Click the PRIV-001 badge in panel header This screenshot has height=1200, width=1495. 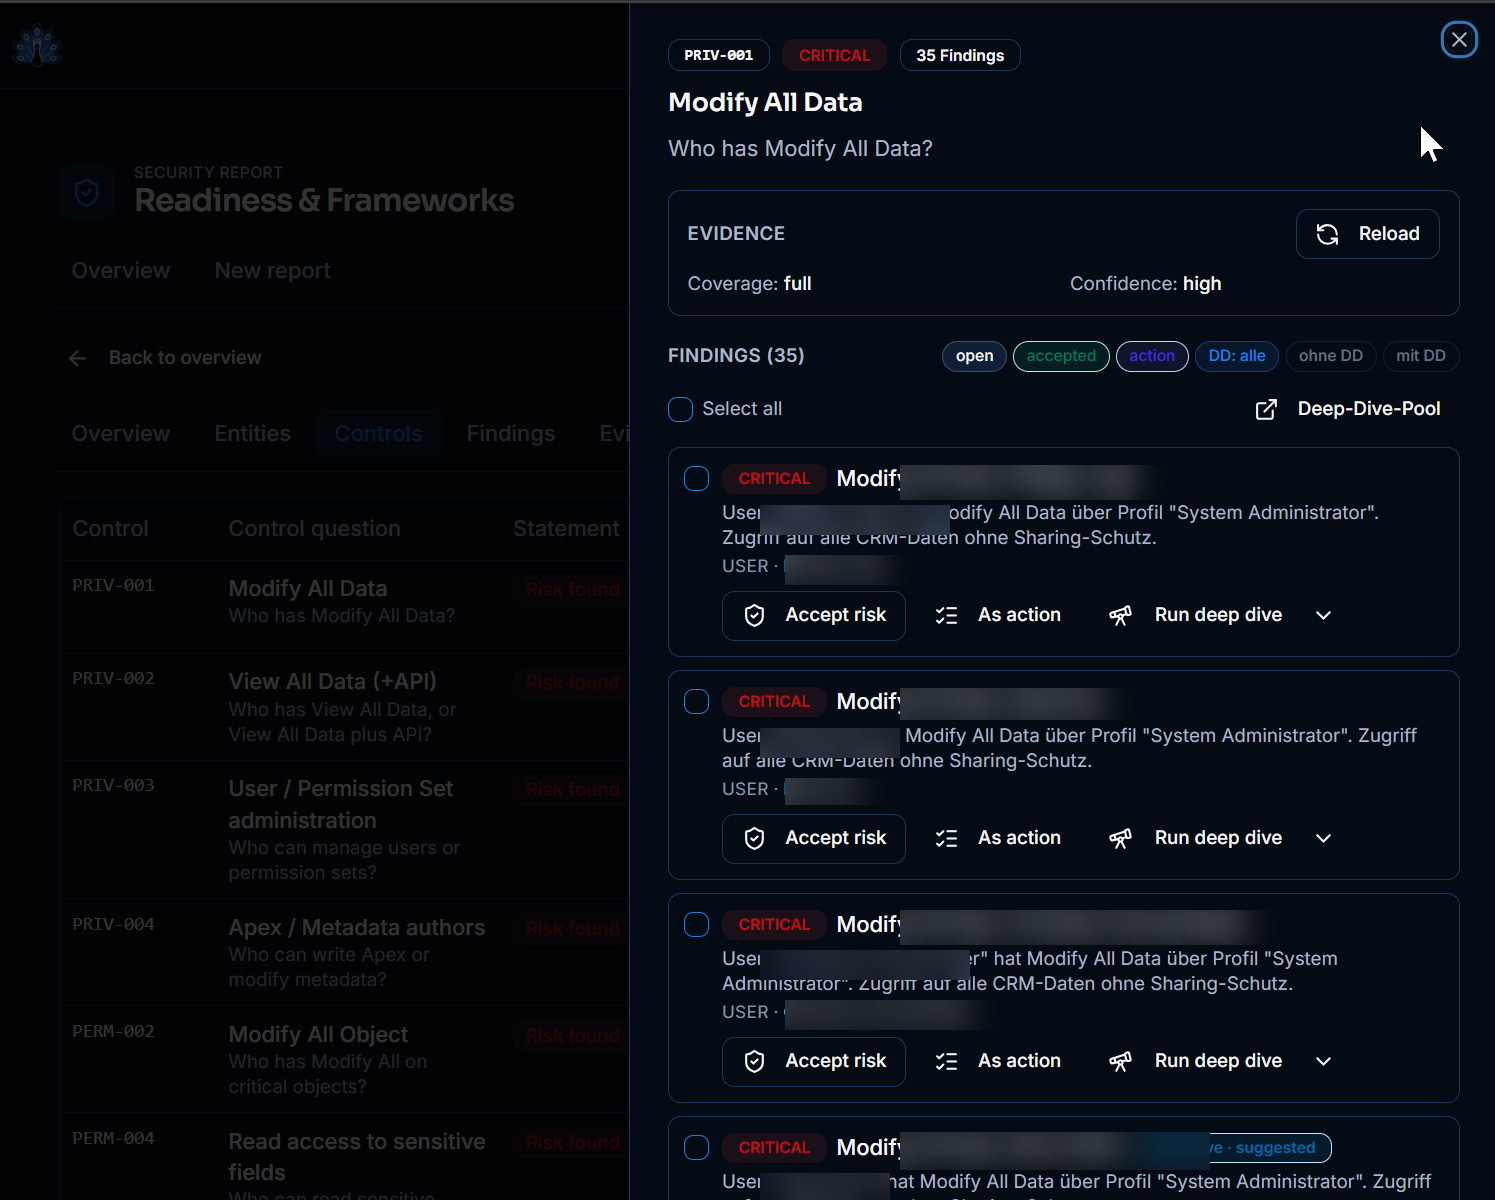pyautogui.click(x=718, y=56)
